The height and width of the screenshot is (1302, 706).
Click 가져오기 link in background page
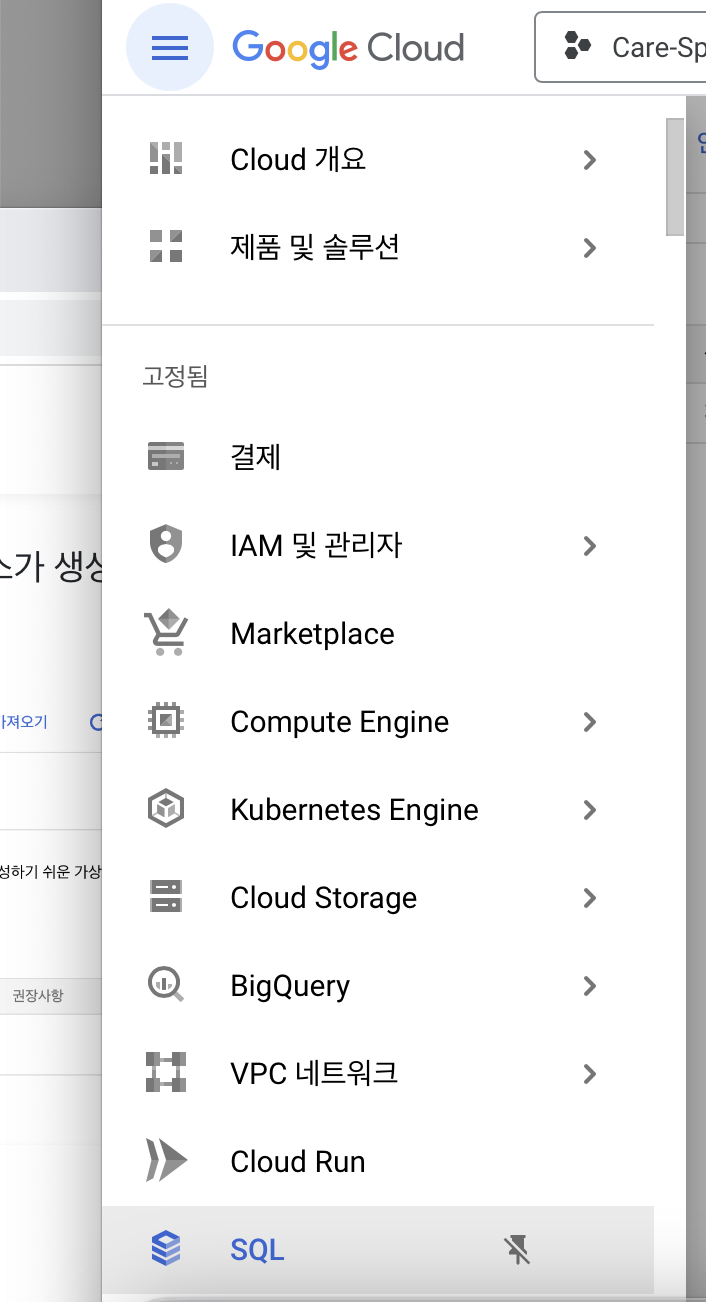coord(24,721)
